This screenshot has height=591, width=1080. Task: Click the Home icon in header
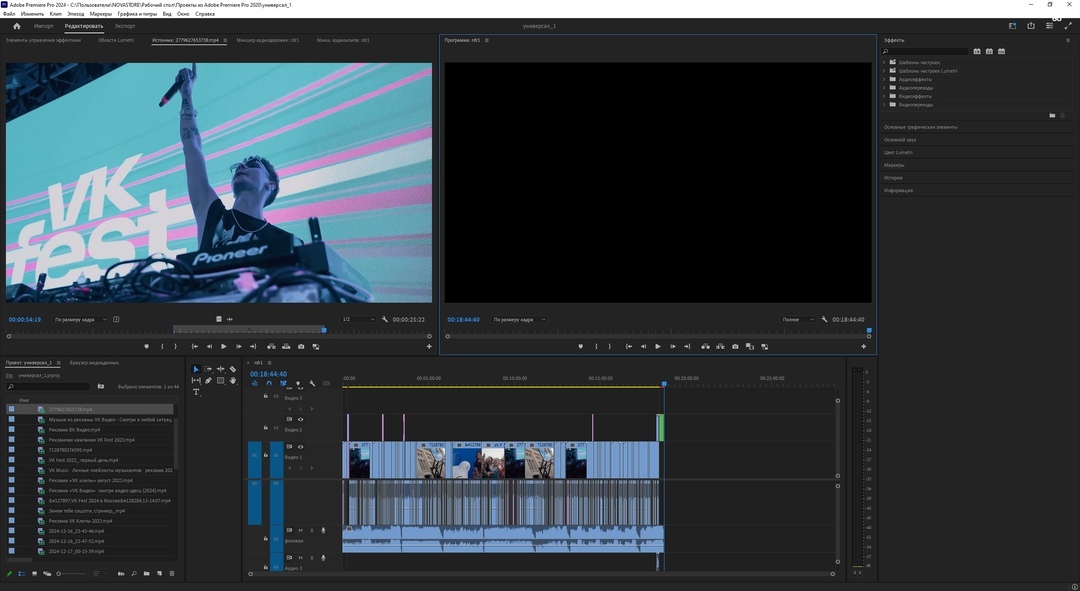(x=17, y=26)
